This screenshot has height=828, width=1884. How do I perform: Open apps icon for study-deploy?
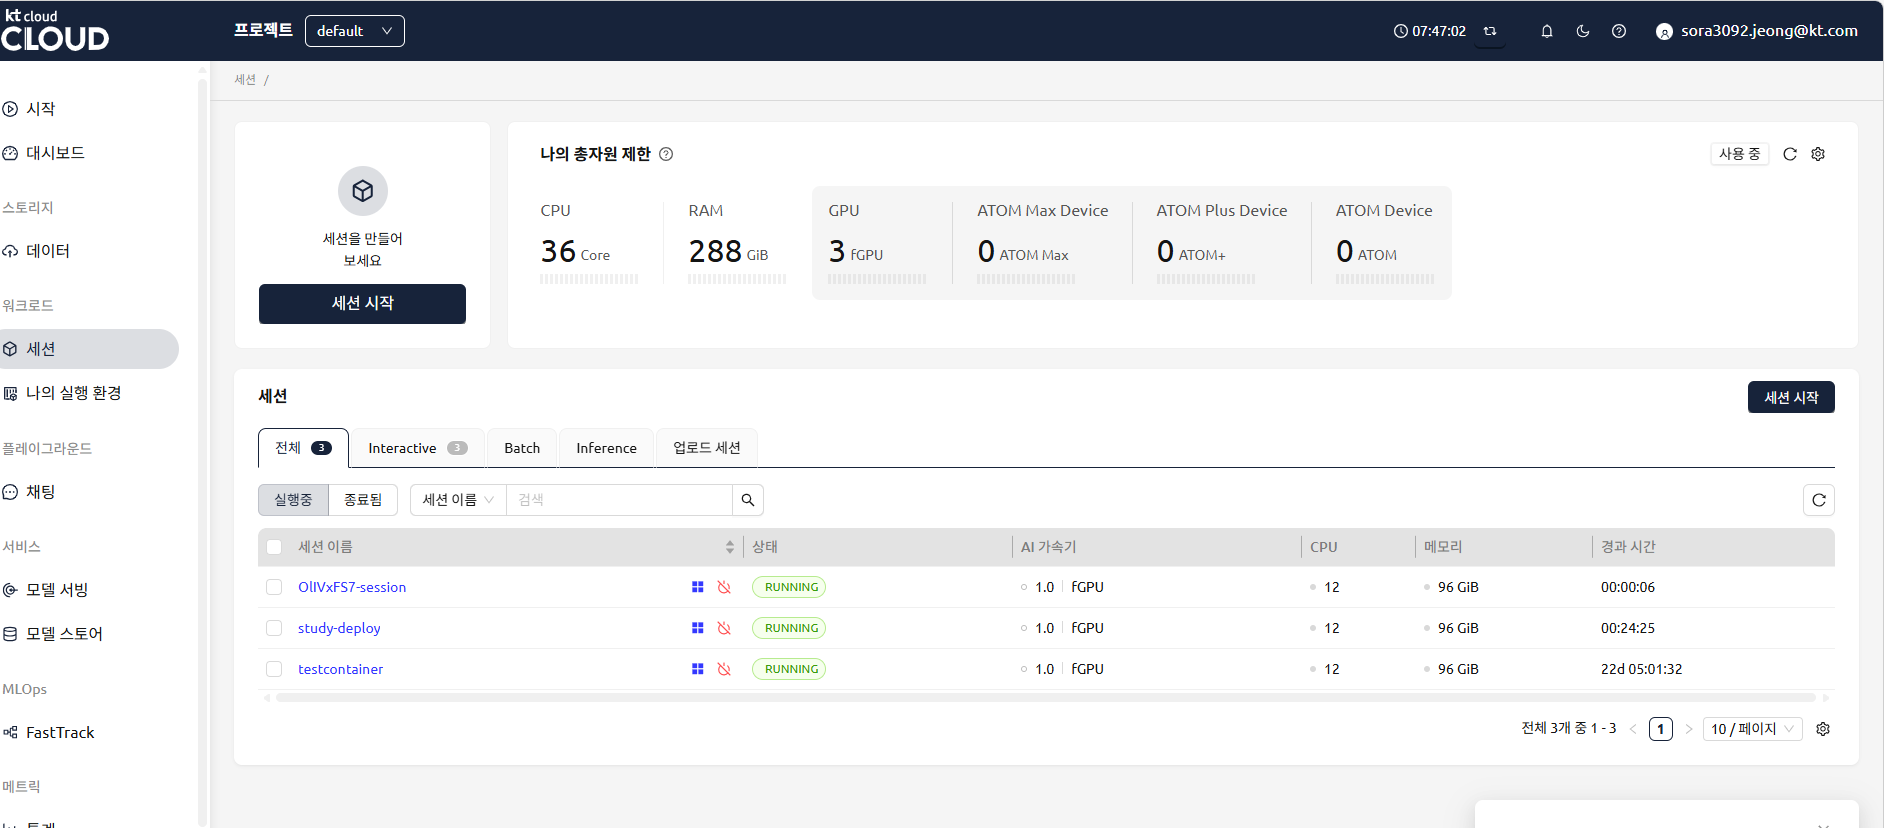click(x=698, y=628)
